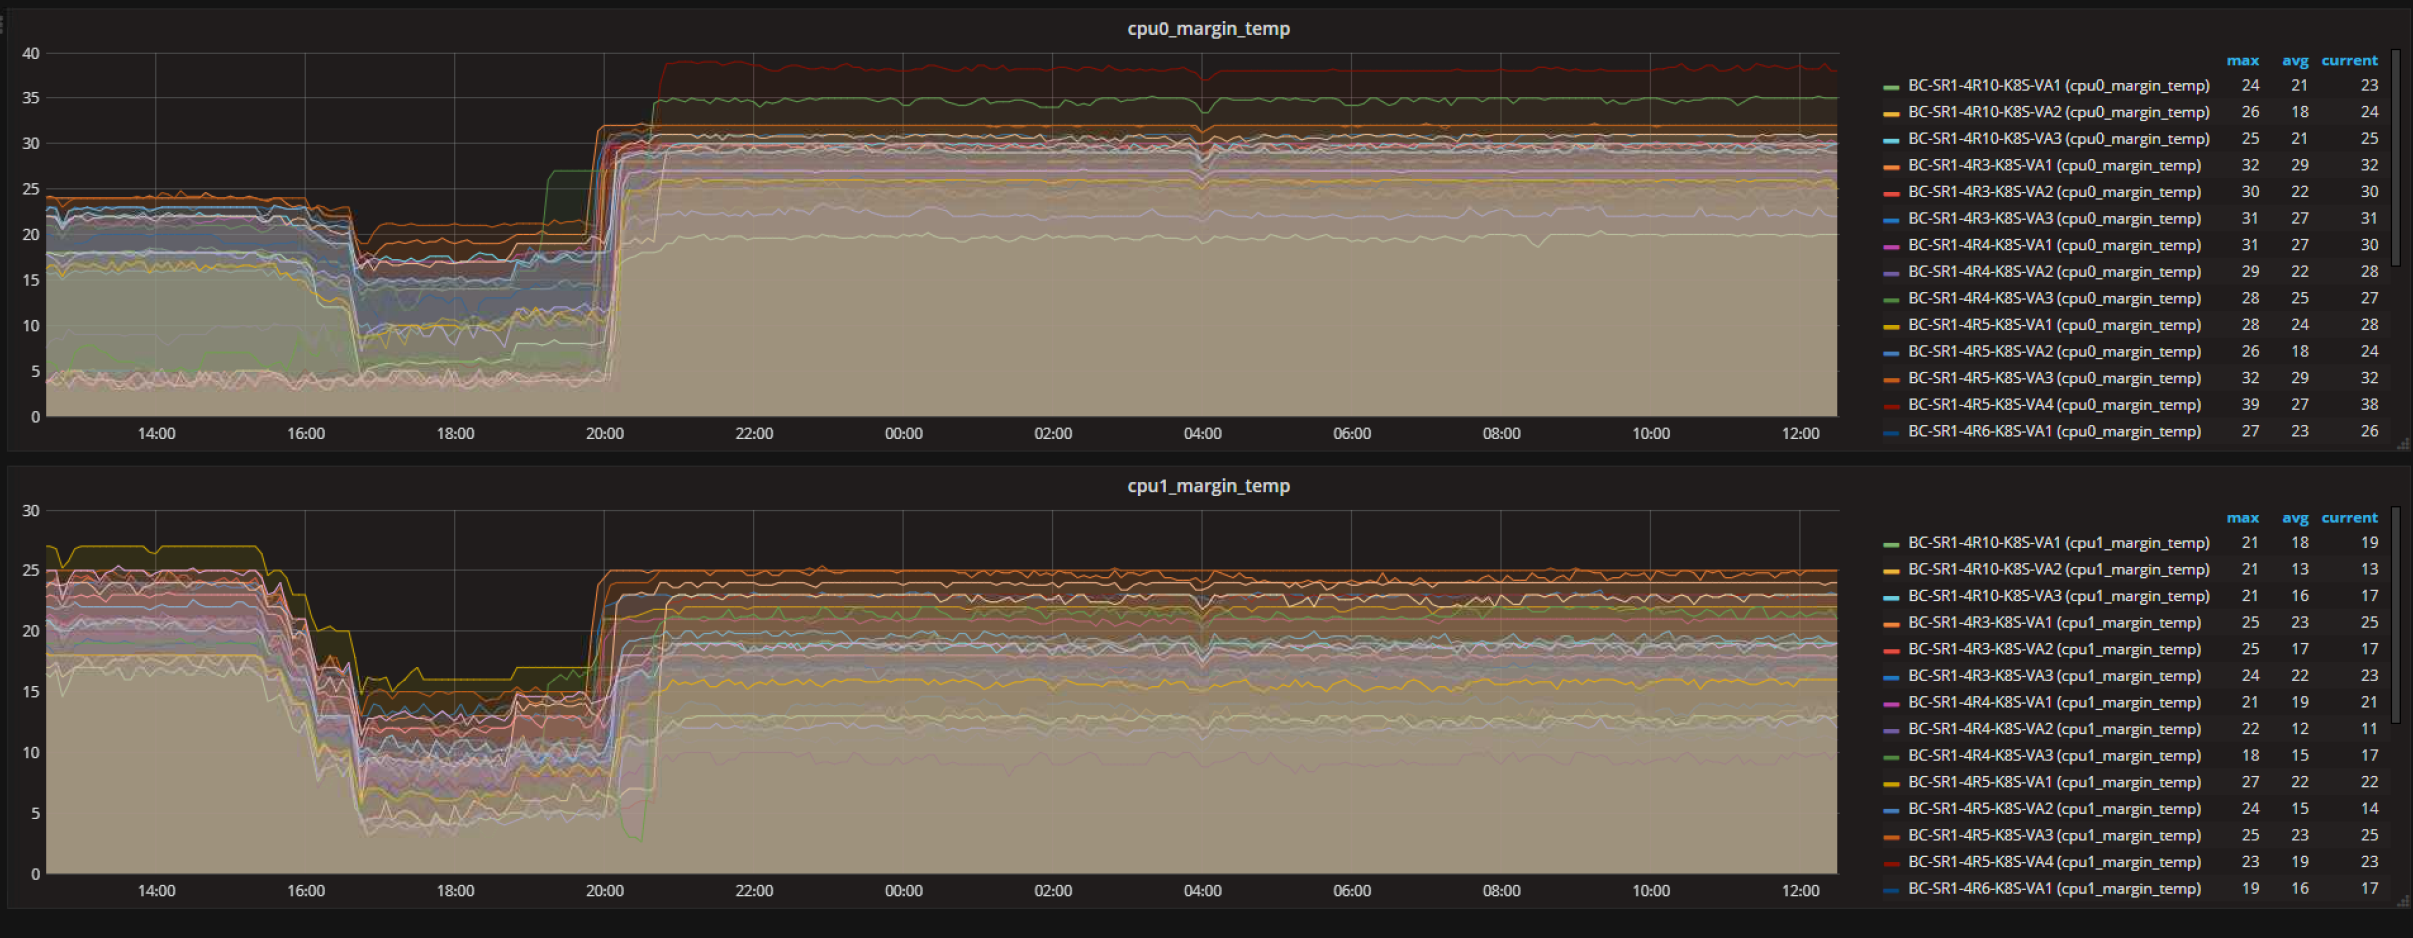Toggle series BC-SR1-4R5-K8S-VA4 (cpu0_margin_temp)

[2054, 405]
